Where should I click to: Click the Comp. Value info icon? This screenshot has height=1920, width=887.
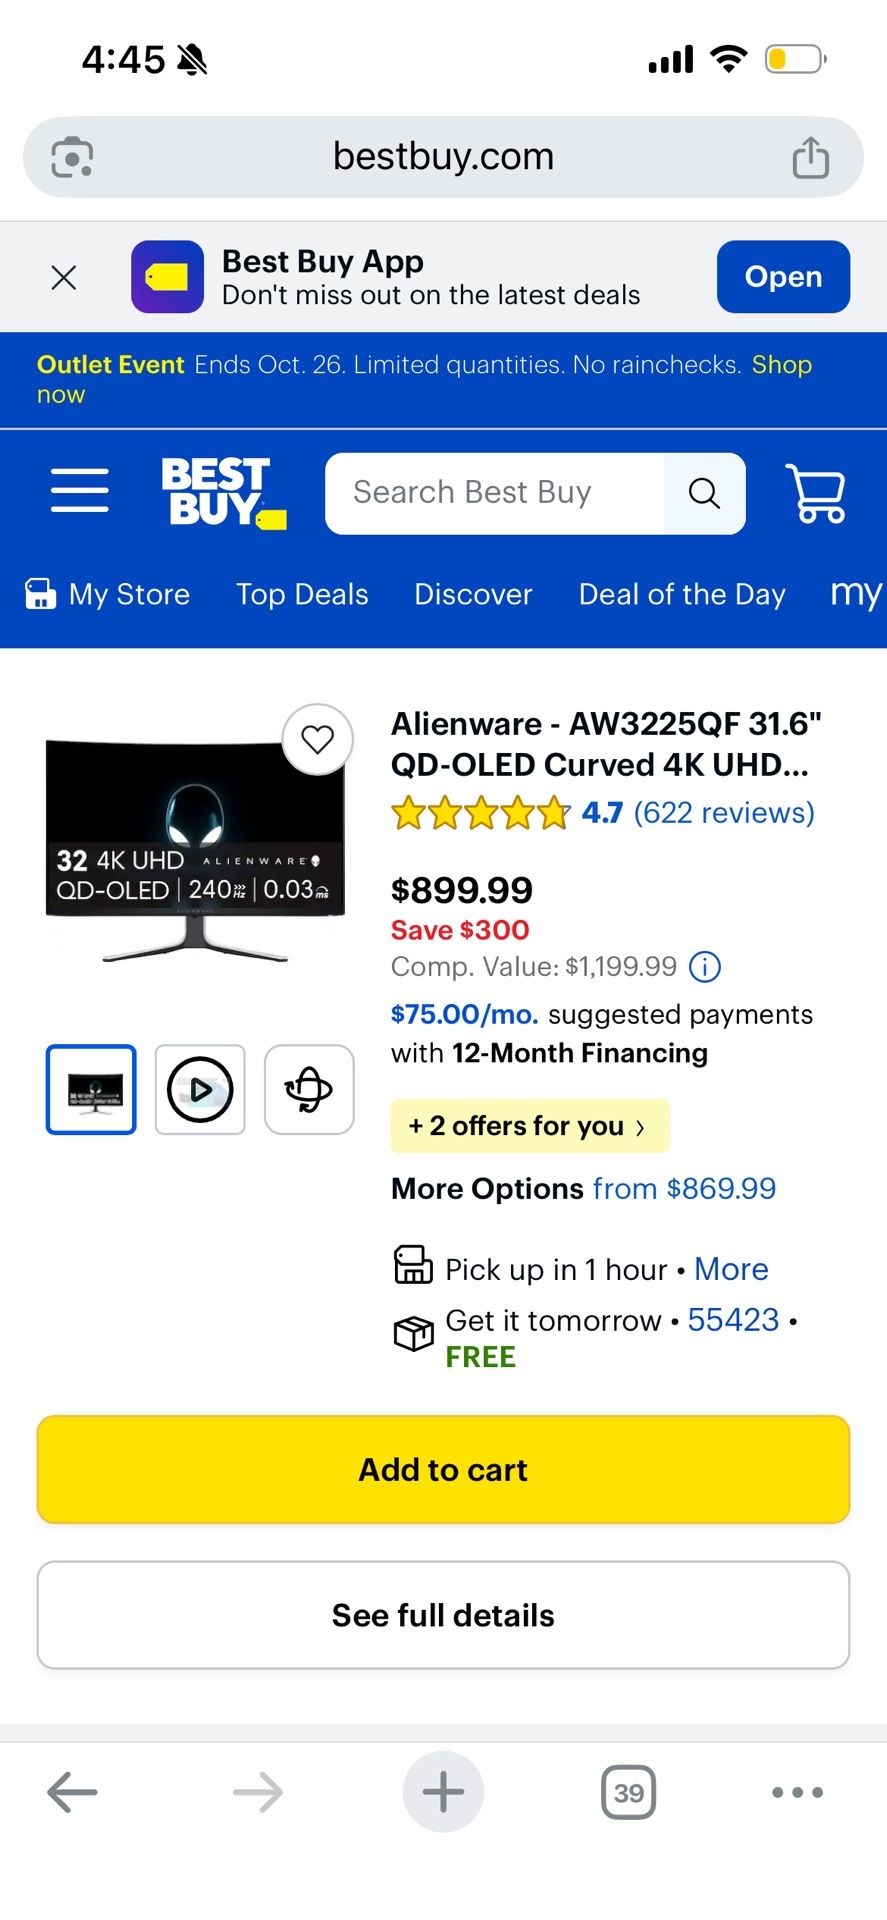(x=705, y=967)
